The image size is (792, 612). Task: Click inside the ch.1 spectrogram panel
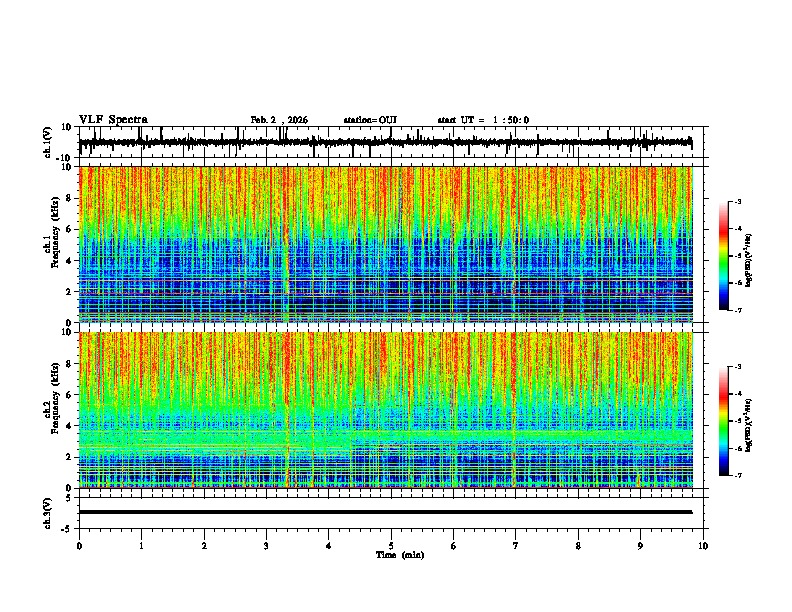click(x=386, y=244)
